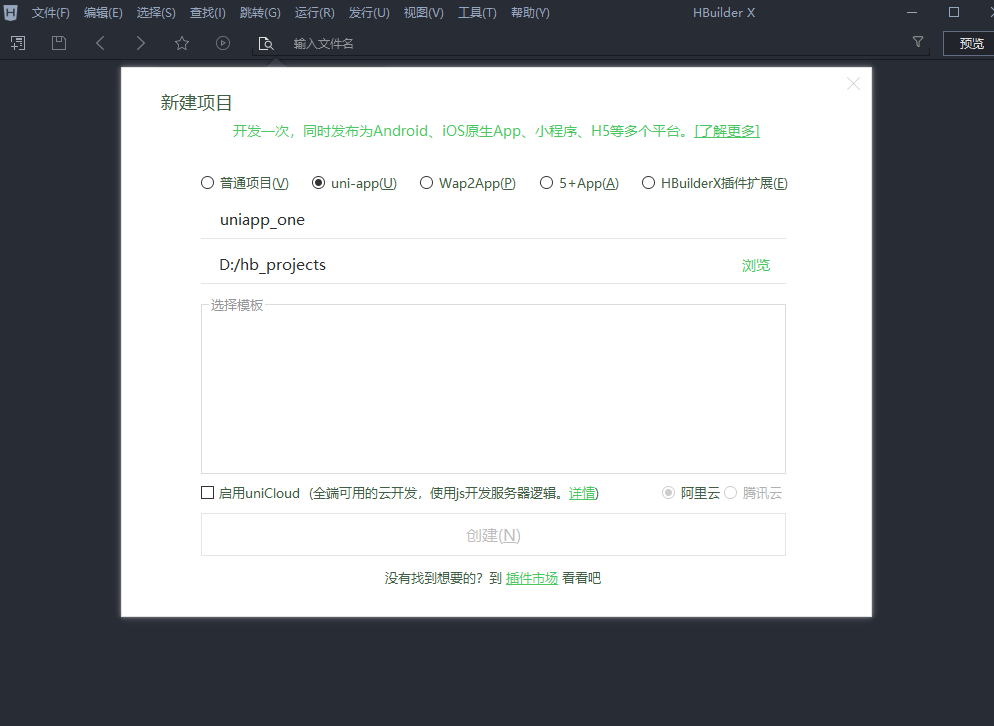Open the 选择(S) menu
The width and height of the screenshot is (994, 726).
(156, 13)
